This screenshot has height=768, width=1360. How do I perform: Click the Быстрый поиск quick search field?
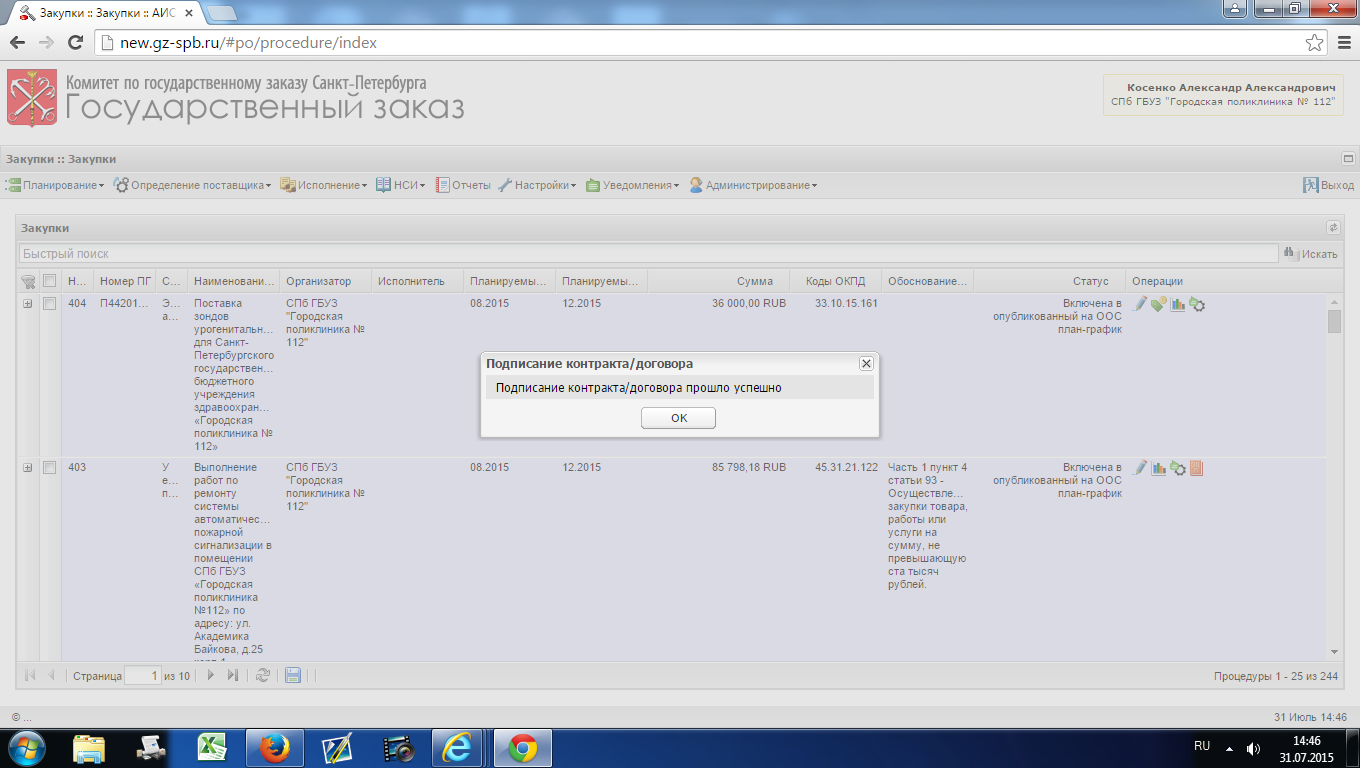649,254
